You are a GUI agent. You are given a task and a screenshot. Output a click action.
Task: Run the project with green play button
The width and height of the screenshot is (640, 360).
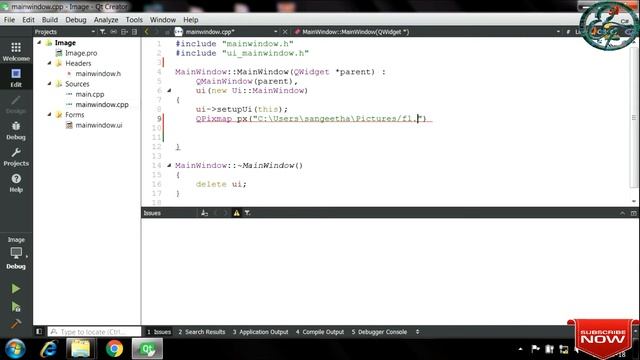point(16,289)
